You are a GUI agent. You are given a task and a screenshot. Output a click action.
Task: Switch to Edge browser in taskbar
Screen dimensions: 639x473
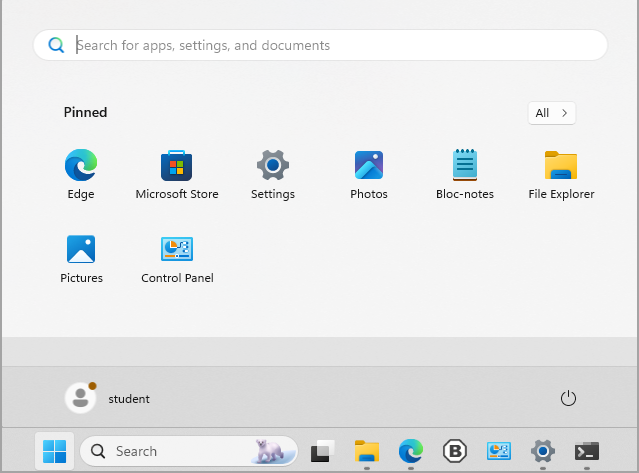click(411, 451)
